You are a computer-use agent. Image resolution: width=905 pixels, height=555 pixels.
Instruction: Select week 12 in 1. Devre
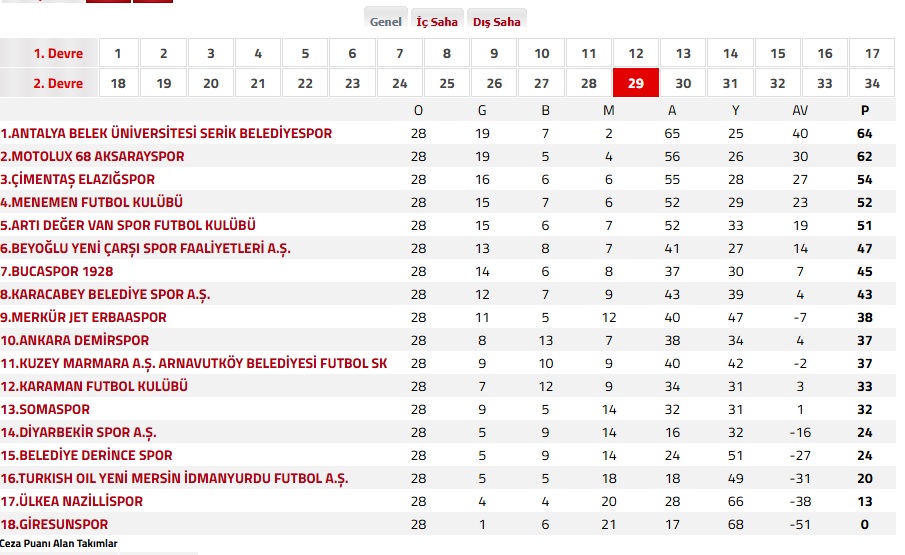[x=636, y=53]
